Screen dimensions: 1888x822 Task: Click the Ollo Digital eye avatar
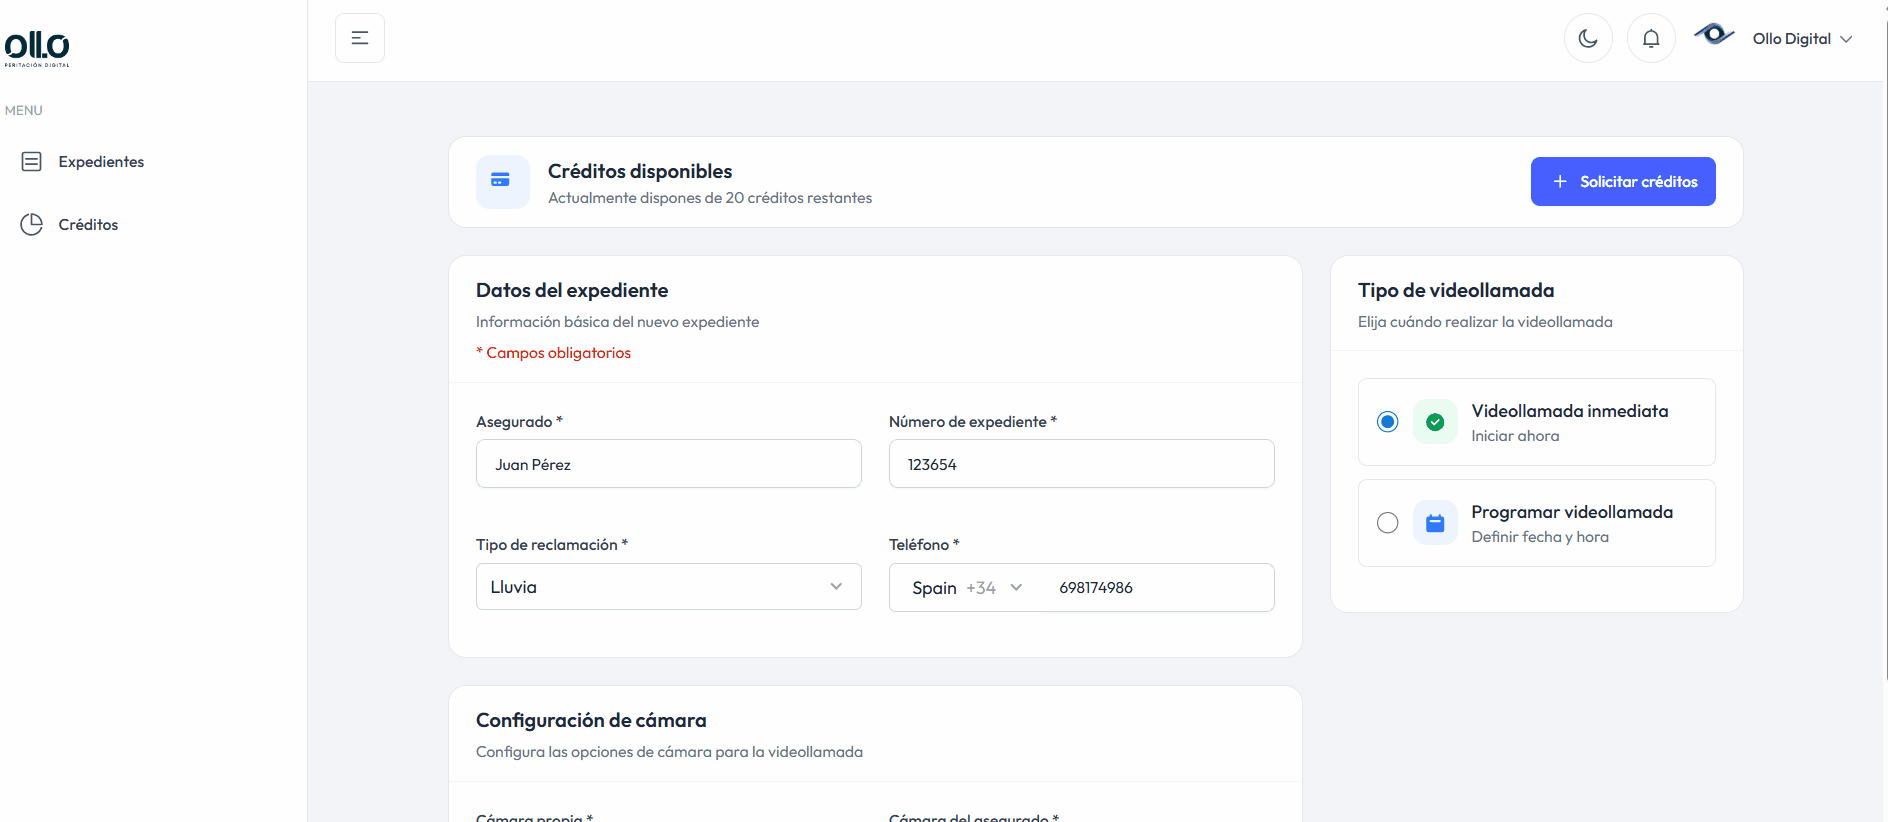click(1714, 35)
